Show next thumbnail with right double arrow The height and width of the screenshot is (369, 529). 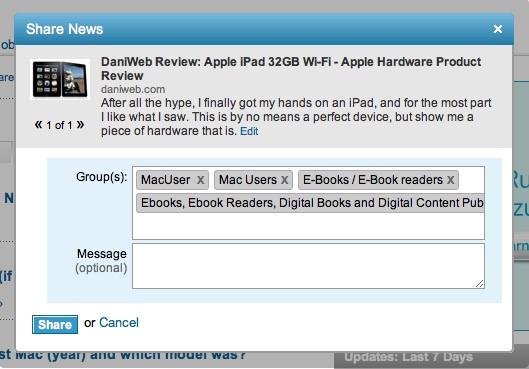click(x=80, y=125)
